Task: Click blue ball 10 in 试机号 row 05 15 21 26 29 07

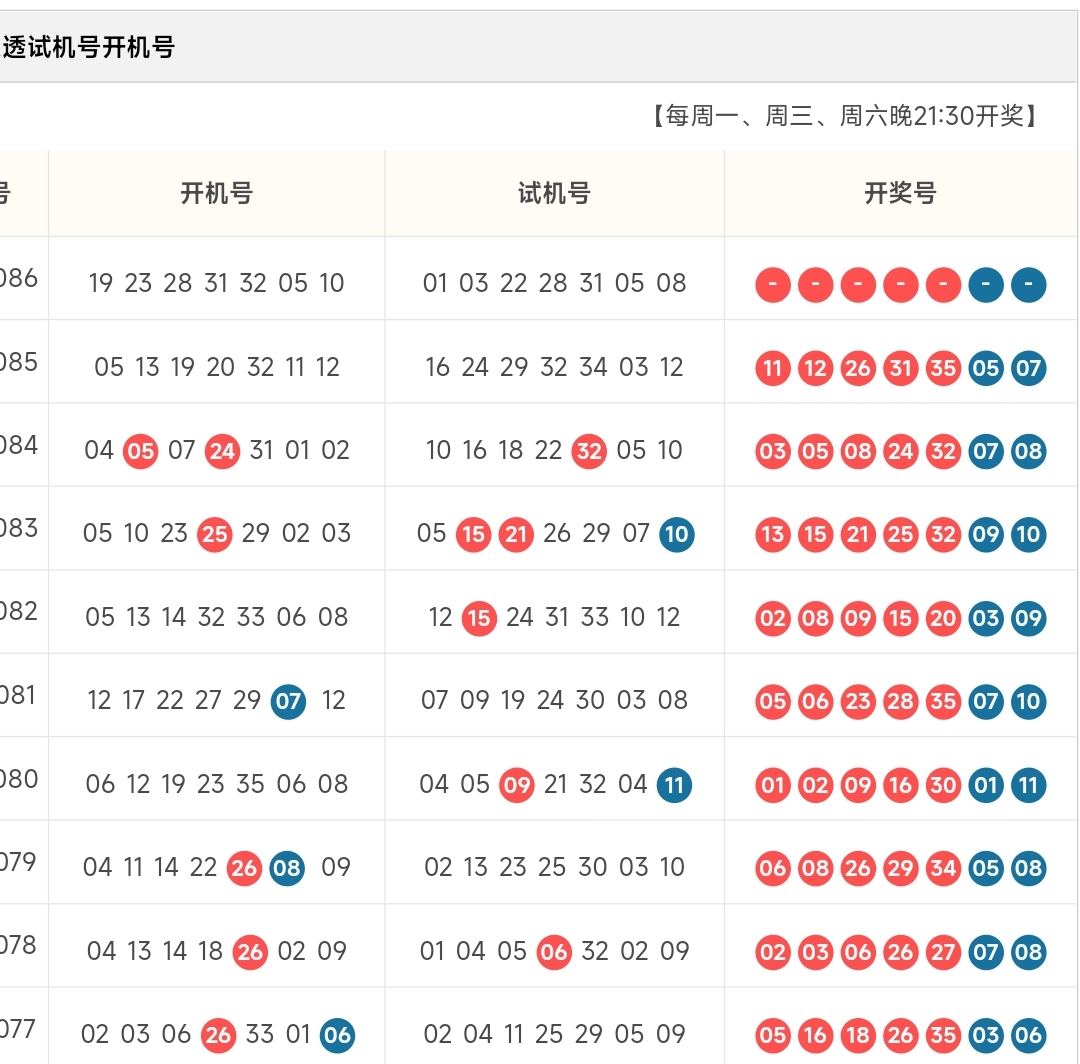Action: click(676, 534)
